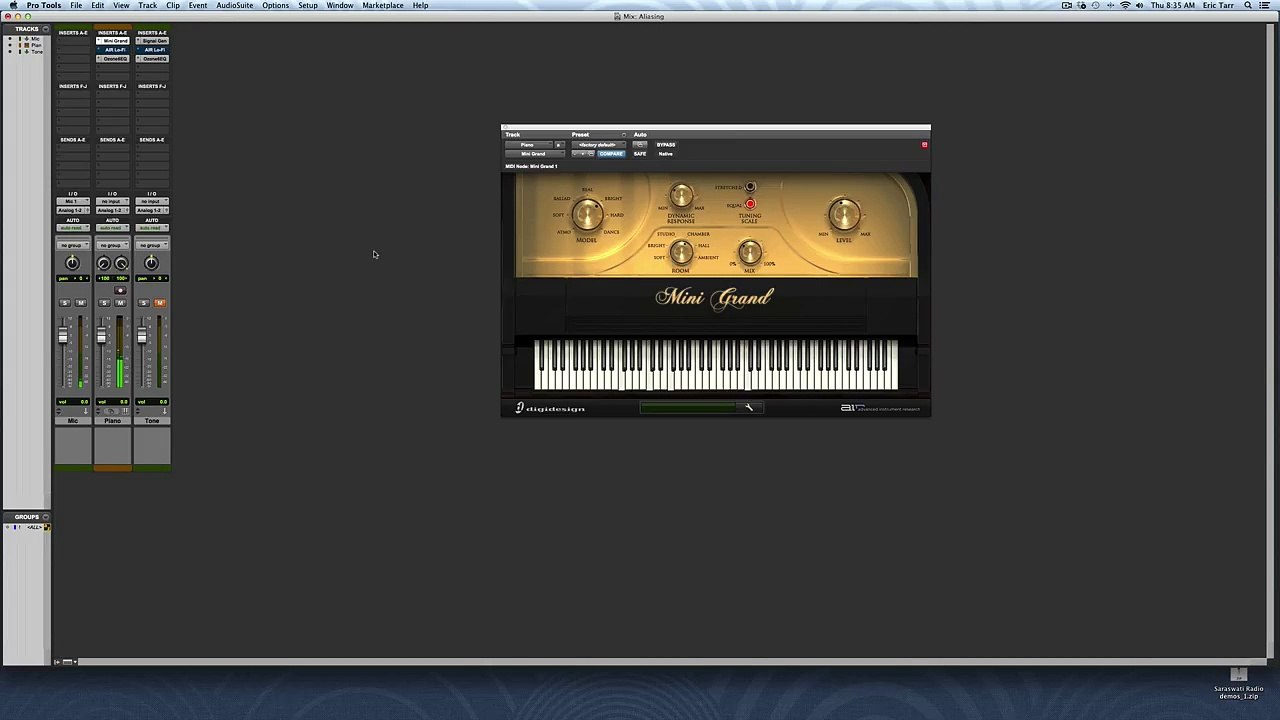1280x720 pixels.
Task: Open the Marketplace menu
Action: click(x=383, y=6)
